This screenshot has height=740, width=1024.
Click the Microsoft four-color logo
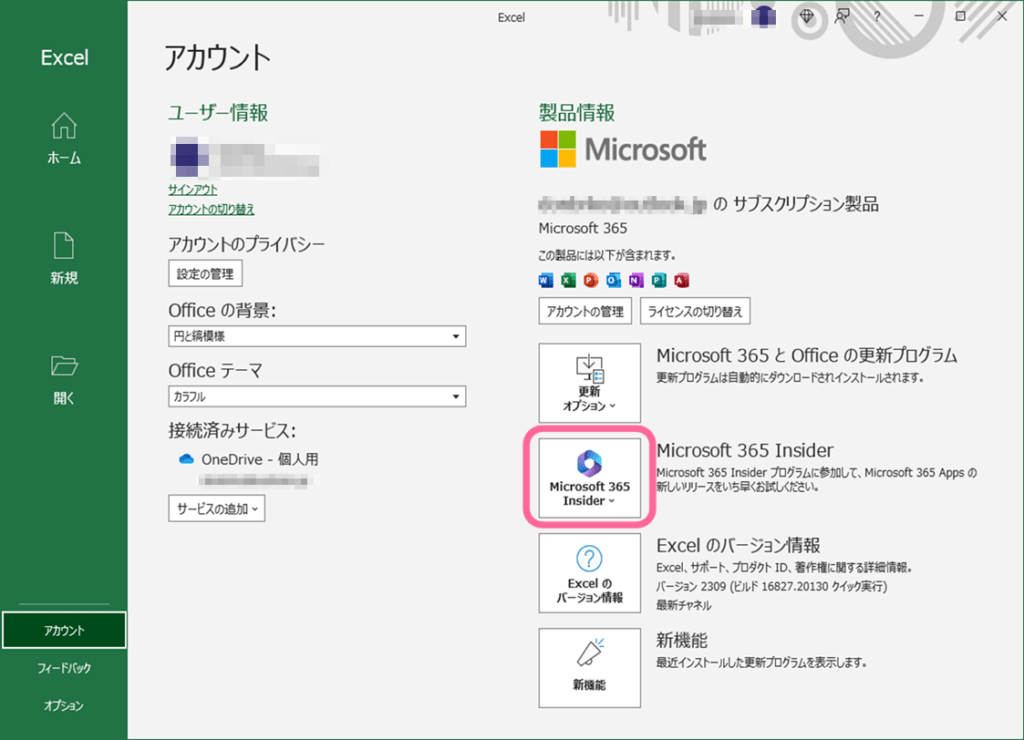(x=558, y=149)
